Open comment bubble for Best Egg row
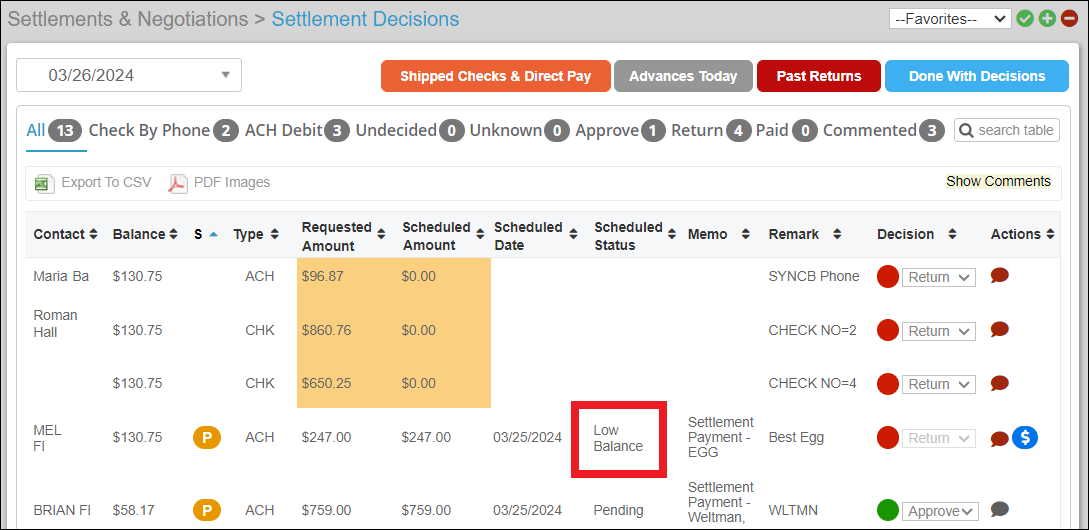 pos(999,438)
